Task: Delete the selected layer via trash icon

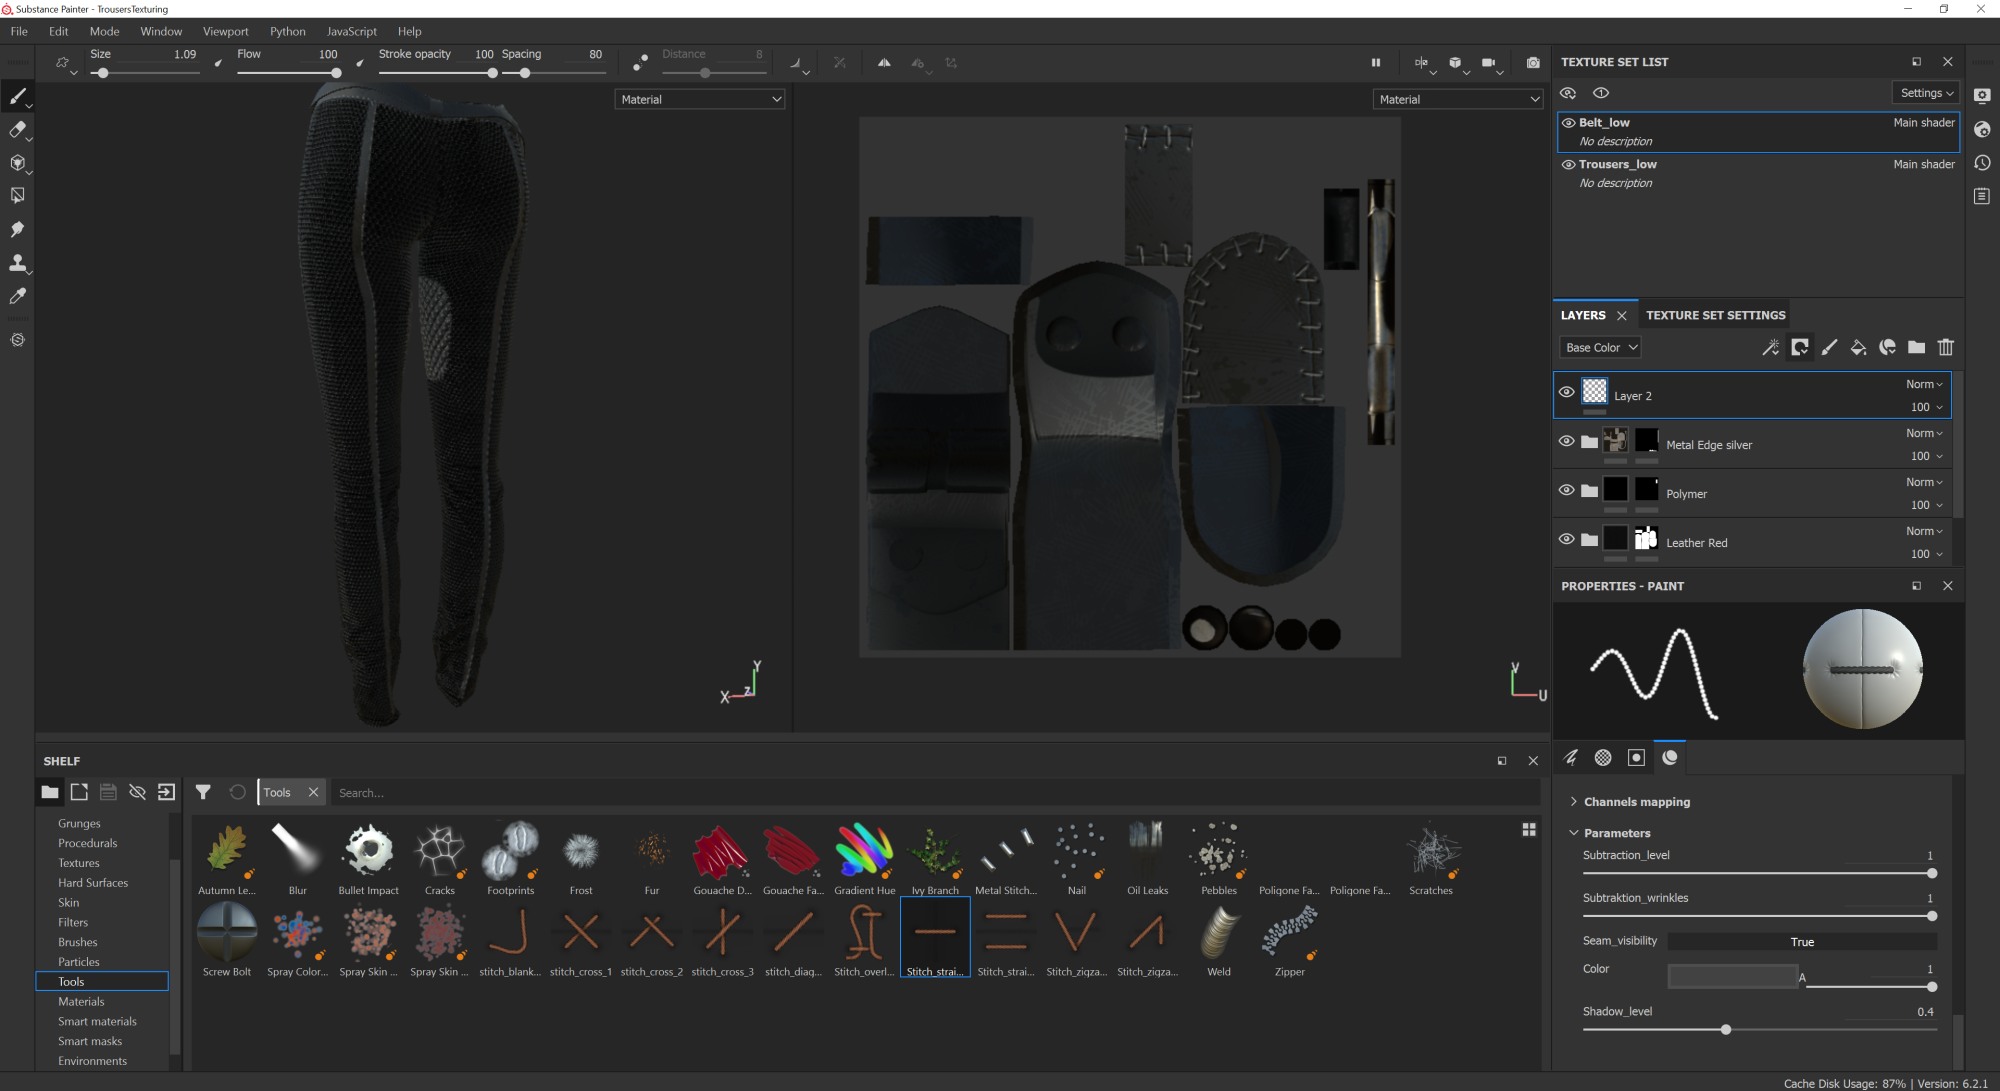Action: 1946,347
